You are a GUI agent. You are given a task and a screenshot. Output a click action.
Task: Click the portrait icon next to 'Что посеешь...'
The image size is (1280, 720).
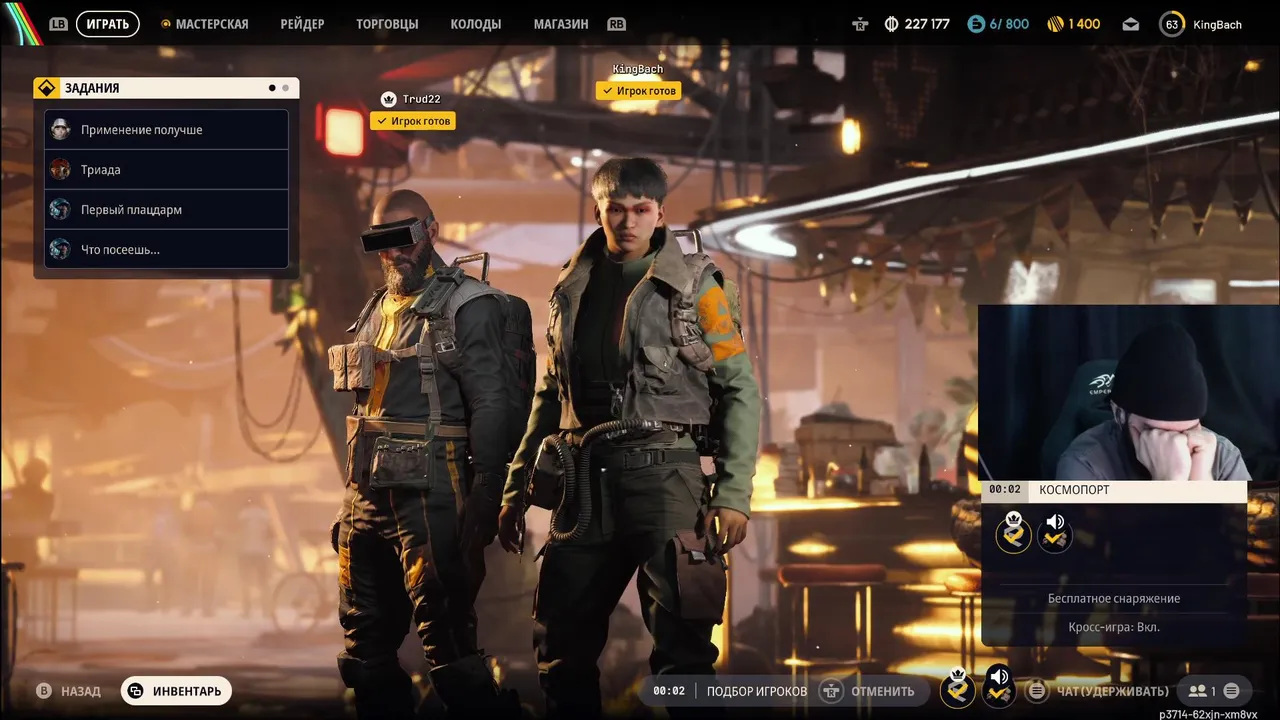click(x=61, y=249)
